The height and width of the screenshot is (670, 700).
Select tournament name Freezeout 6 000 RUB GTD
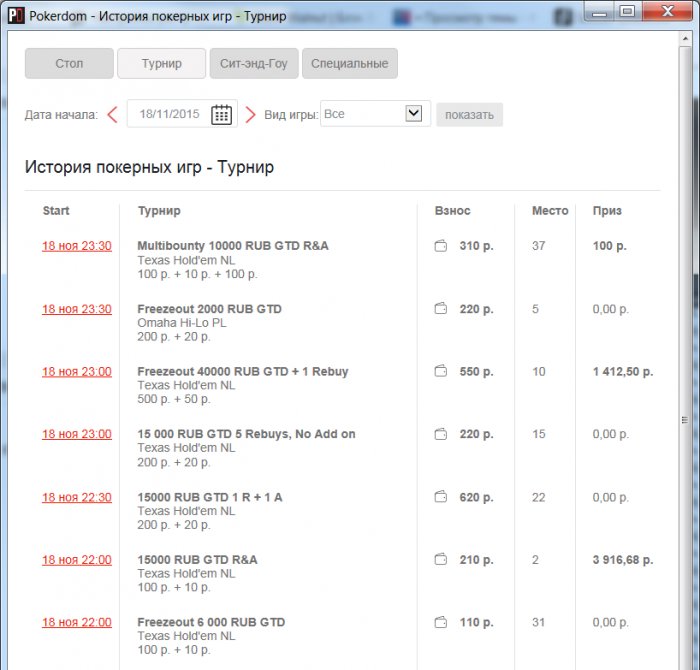[211, 622]
